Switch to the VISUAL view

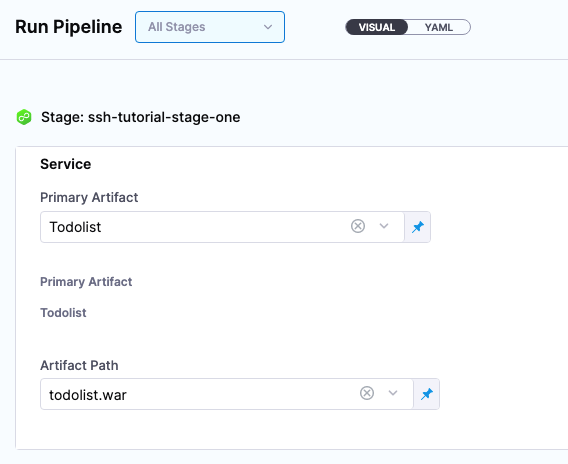[x=377, y=27]
